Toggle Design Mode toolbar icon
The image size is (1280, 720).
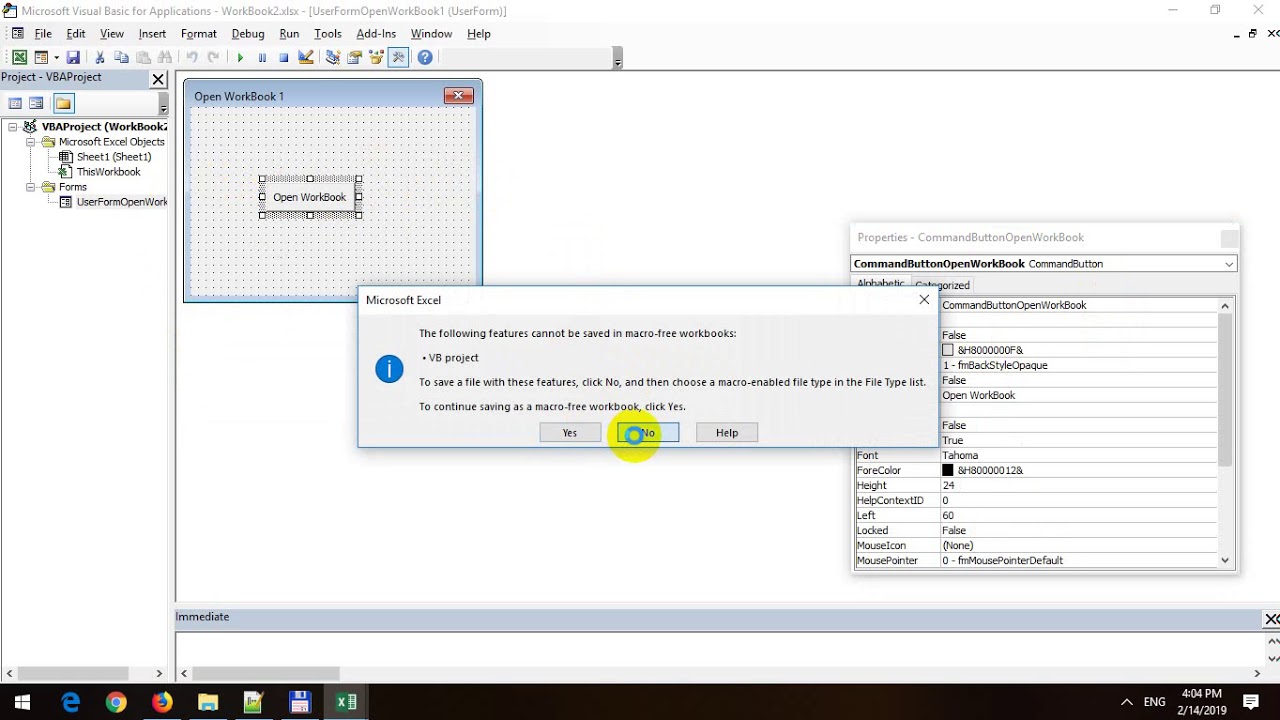[306, 58]
